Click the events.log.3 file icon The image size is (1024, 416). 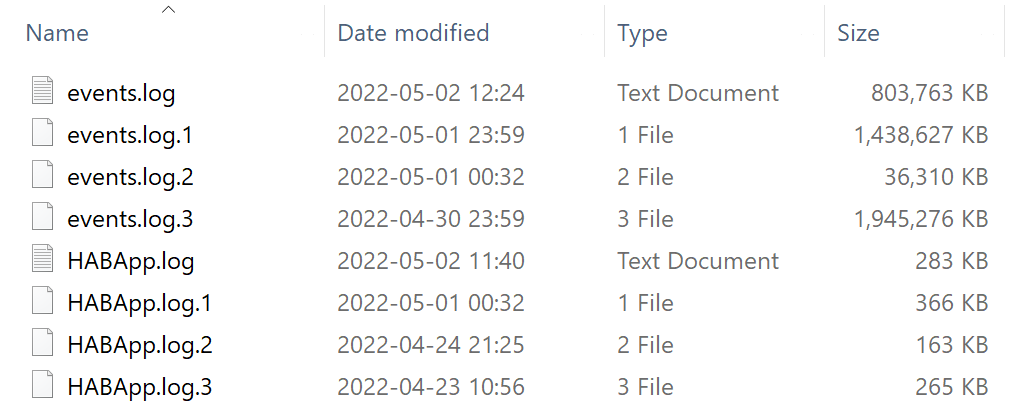coord(42,219)
